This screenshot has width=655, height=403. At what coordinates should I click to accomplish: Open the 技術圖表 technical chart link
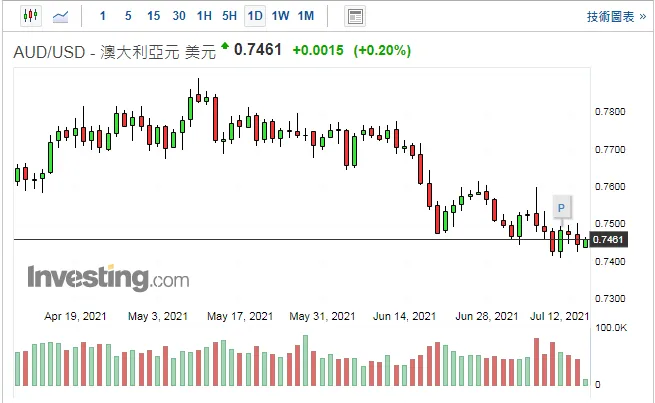click(x=616, y=17)
